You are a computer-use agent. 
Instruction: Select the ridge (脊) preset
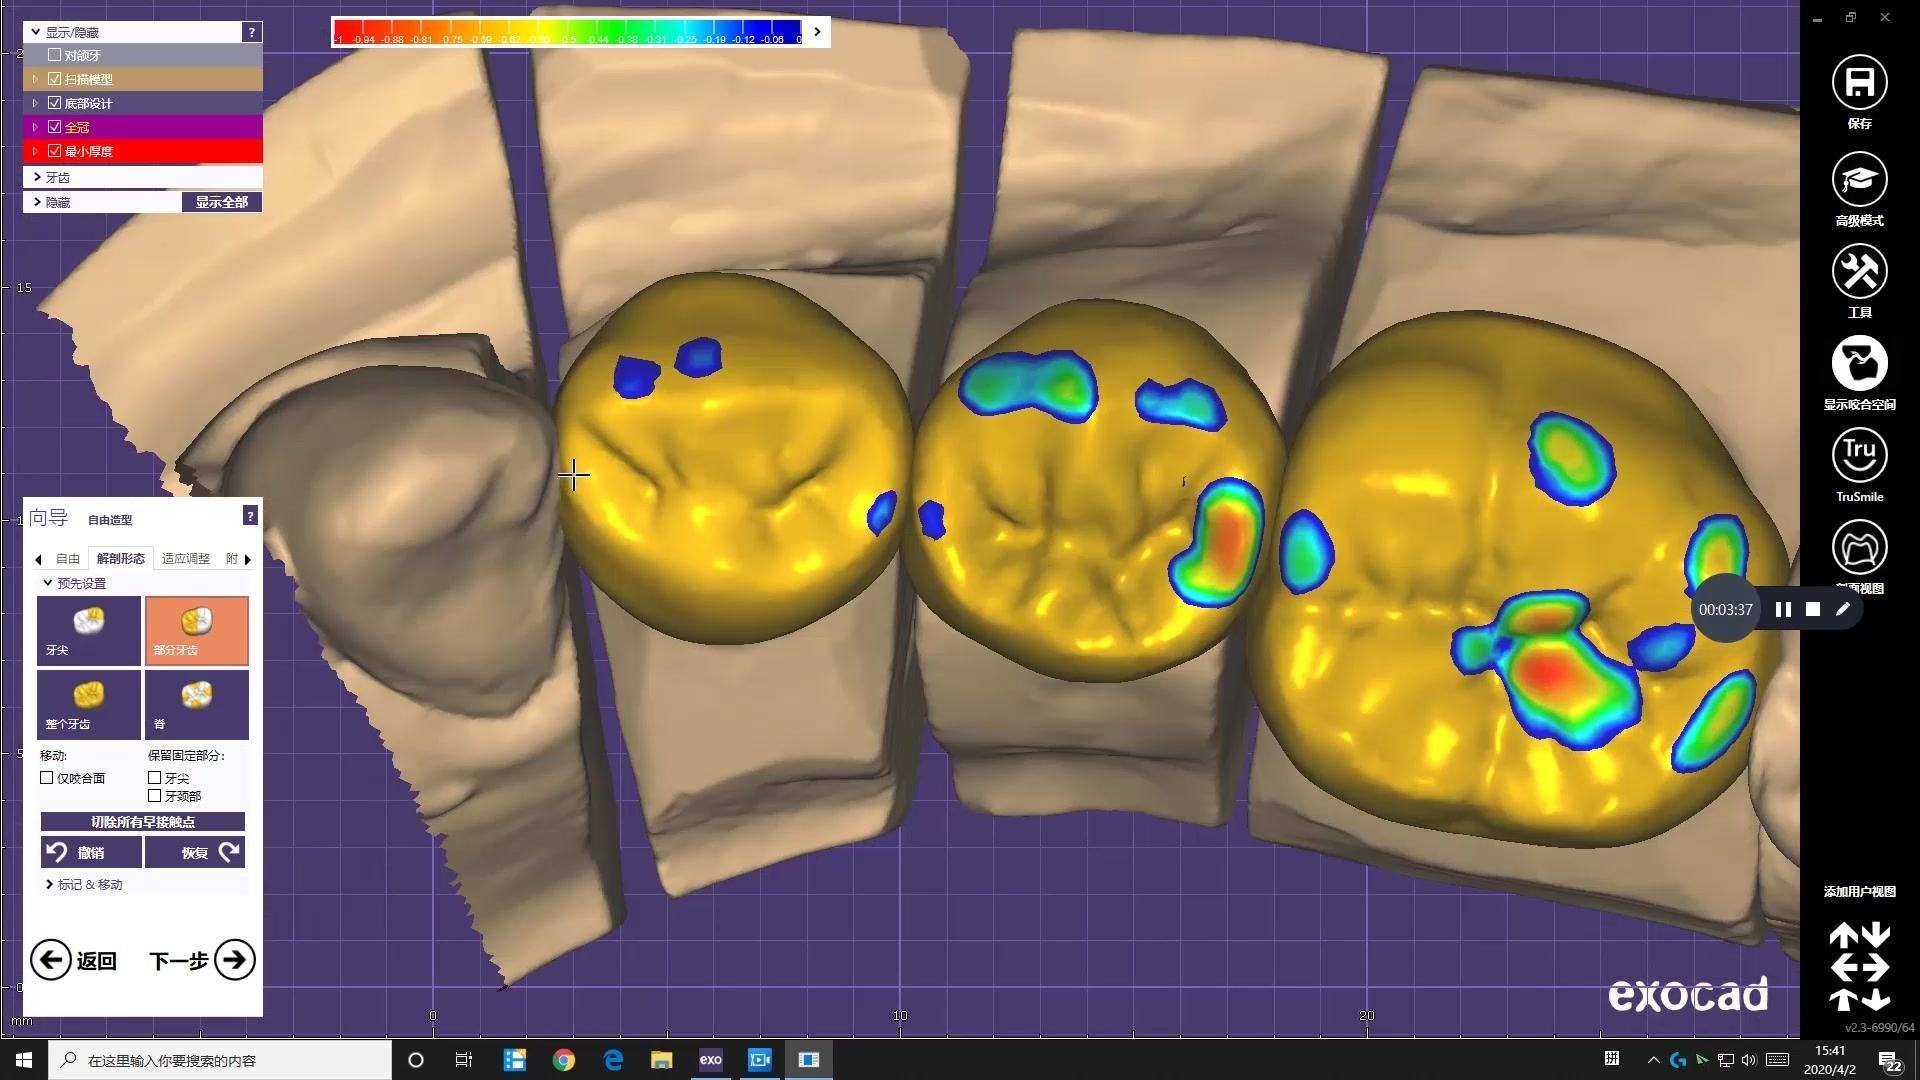point(197,704)
